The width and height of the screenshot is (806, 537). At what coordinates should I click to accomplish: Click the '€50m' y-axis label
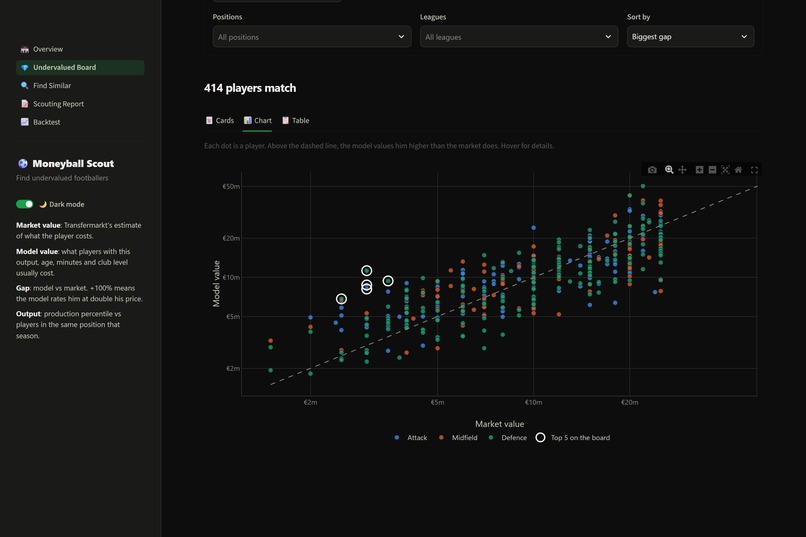[x=231, y=187]
